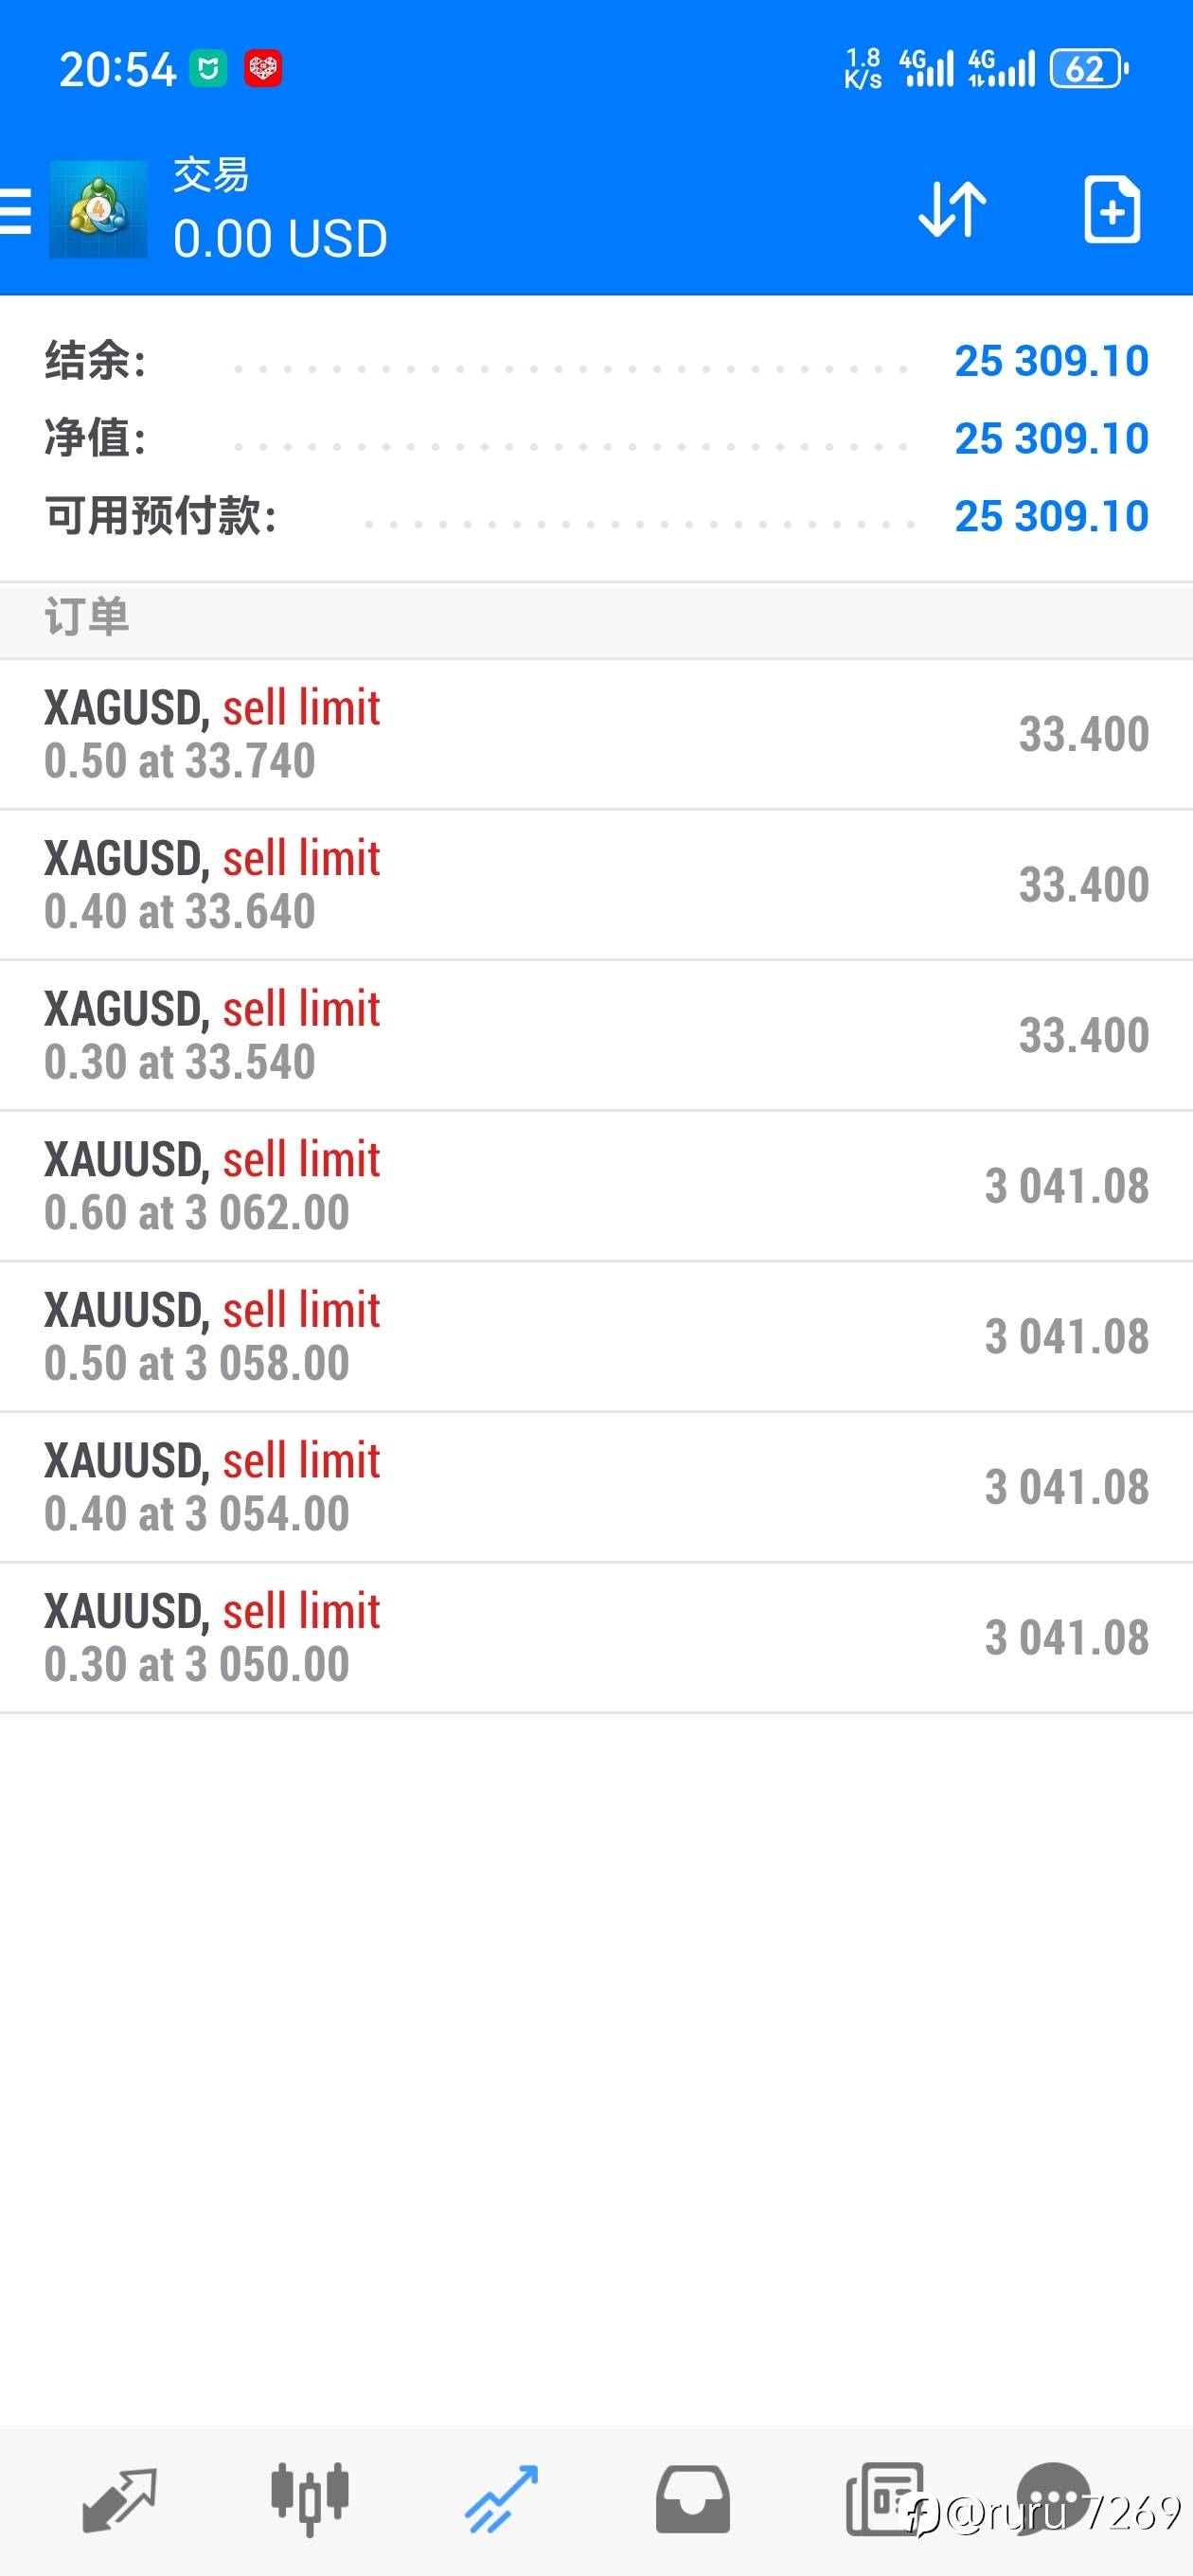This screenshot has height=2576, width=1193.
Task: Tap the battery indicator in status bar
Action: click(x=1087, y=69)
